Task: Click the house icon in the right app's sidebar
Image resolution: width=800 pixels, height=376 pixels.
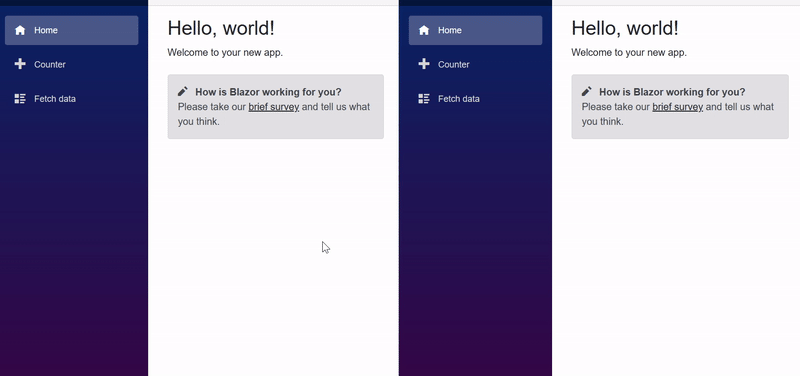Action: point(424,30)
